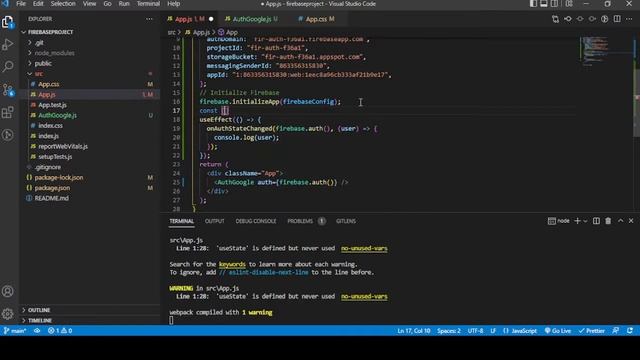This screenshot has width=640, height=360.
Task: Open the Source Control view
Action: pyautogui.click(x=7, y=89)
